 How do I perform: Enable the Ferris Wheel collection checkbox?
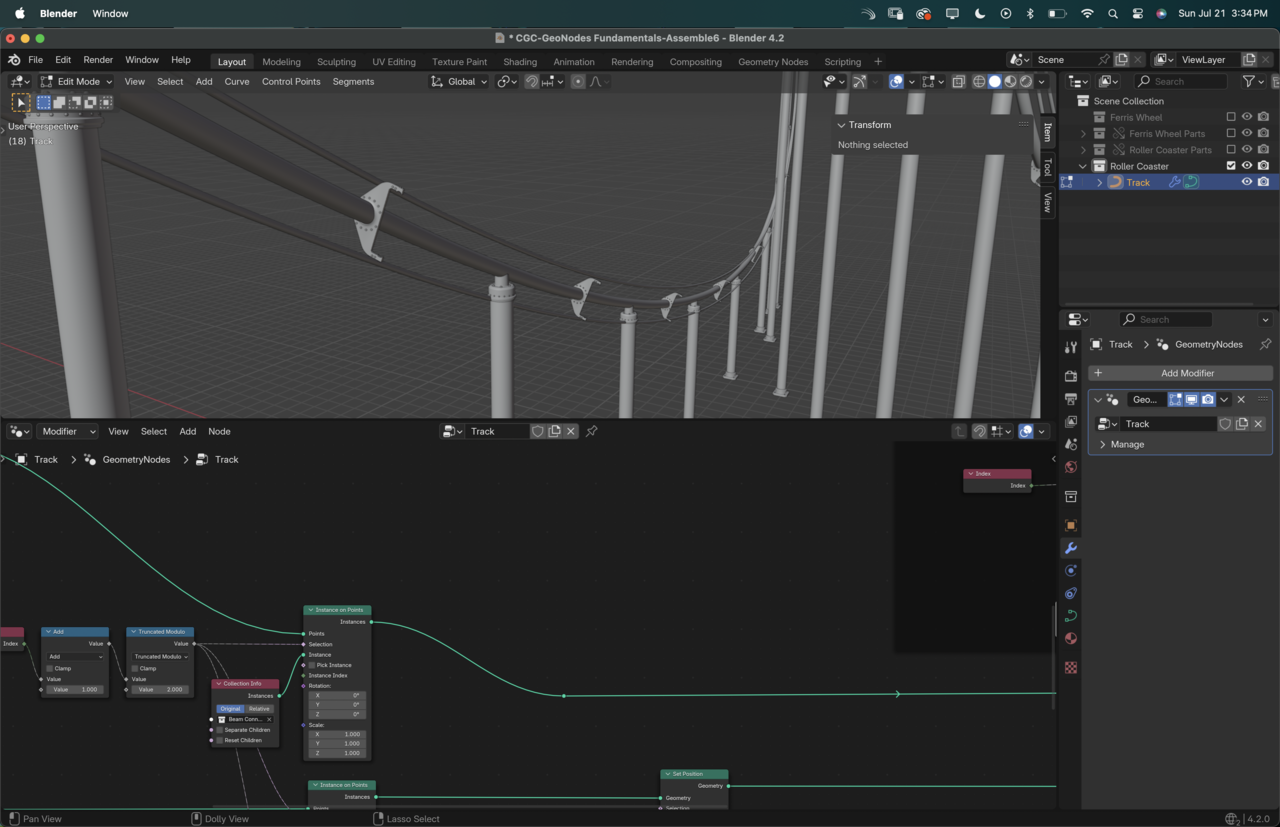1231,117
